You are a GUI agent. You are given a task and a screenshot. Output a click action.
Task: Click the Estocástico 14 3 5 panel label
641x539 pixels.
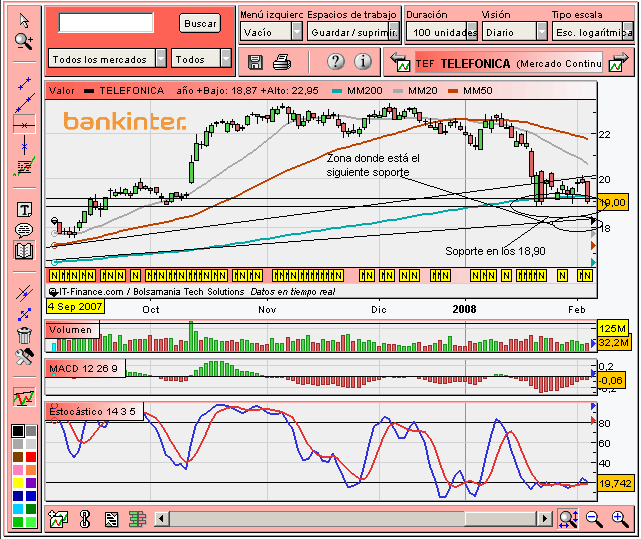(x=94, y=411)
